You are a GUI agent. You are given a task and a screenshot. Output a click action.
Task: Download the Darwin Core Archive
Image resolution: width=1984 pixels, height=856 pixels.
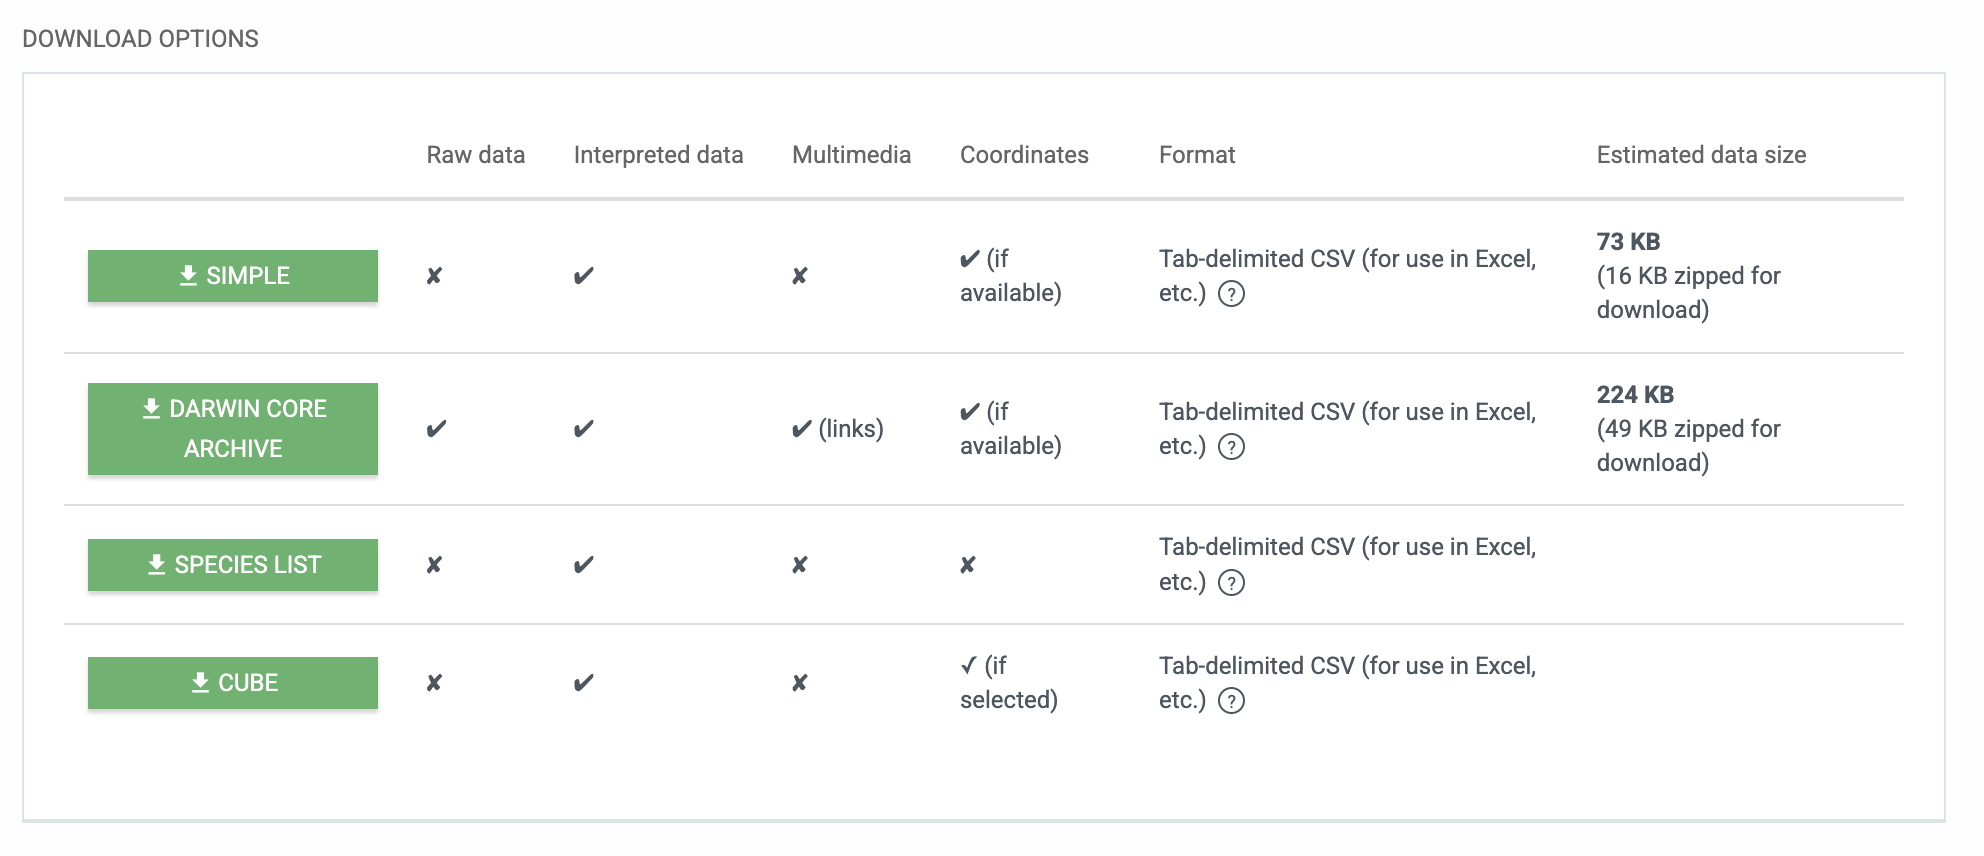click(232, 429)
